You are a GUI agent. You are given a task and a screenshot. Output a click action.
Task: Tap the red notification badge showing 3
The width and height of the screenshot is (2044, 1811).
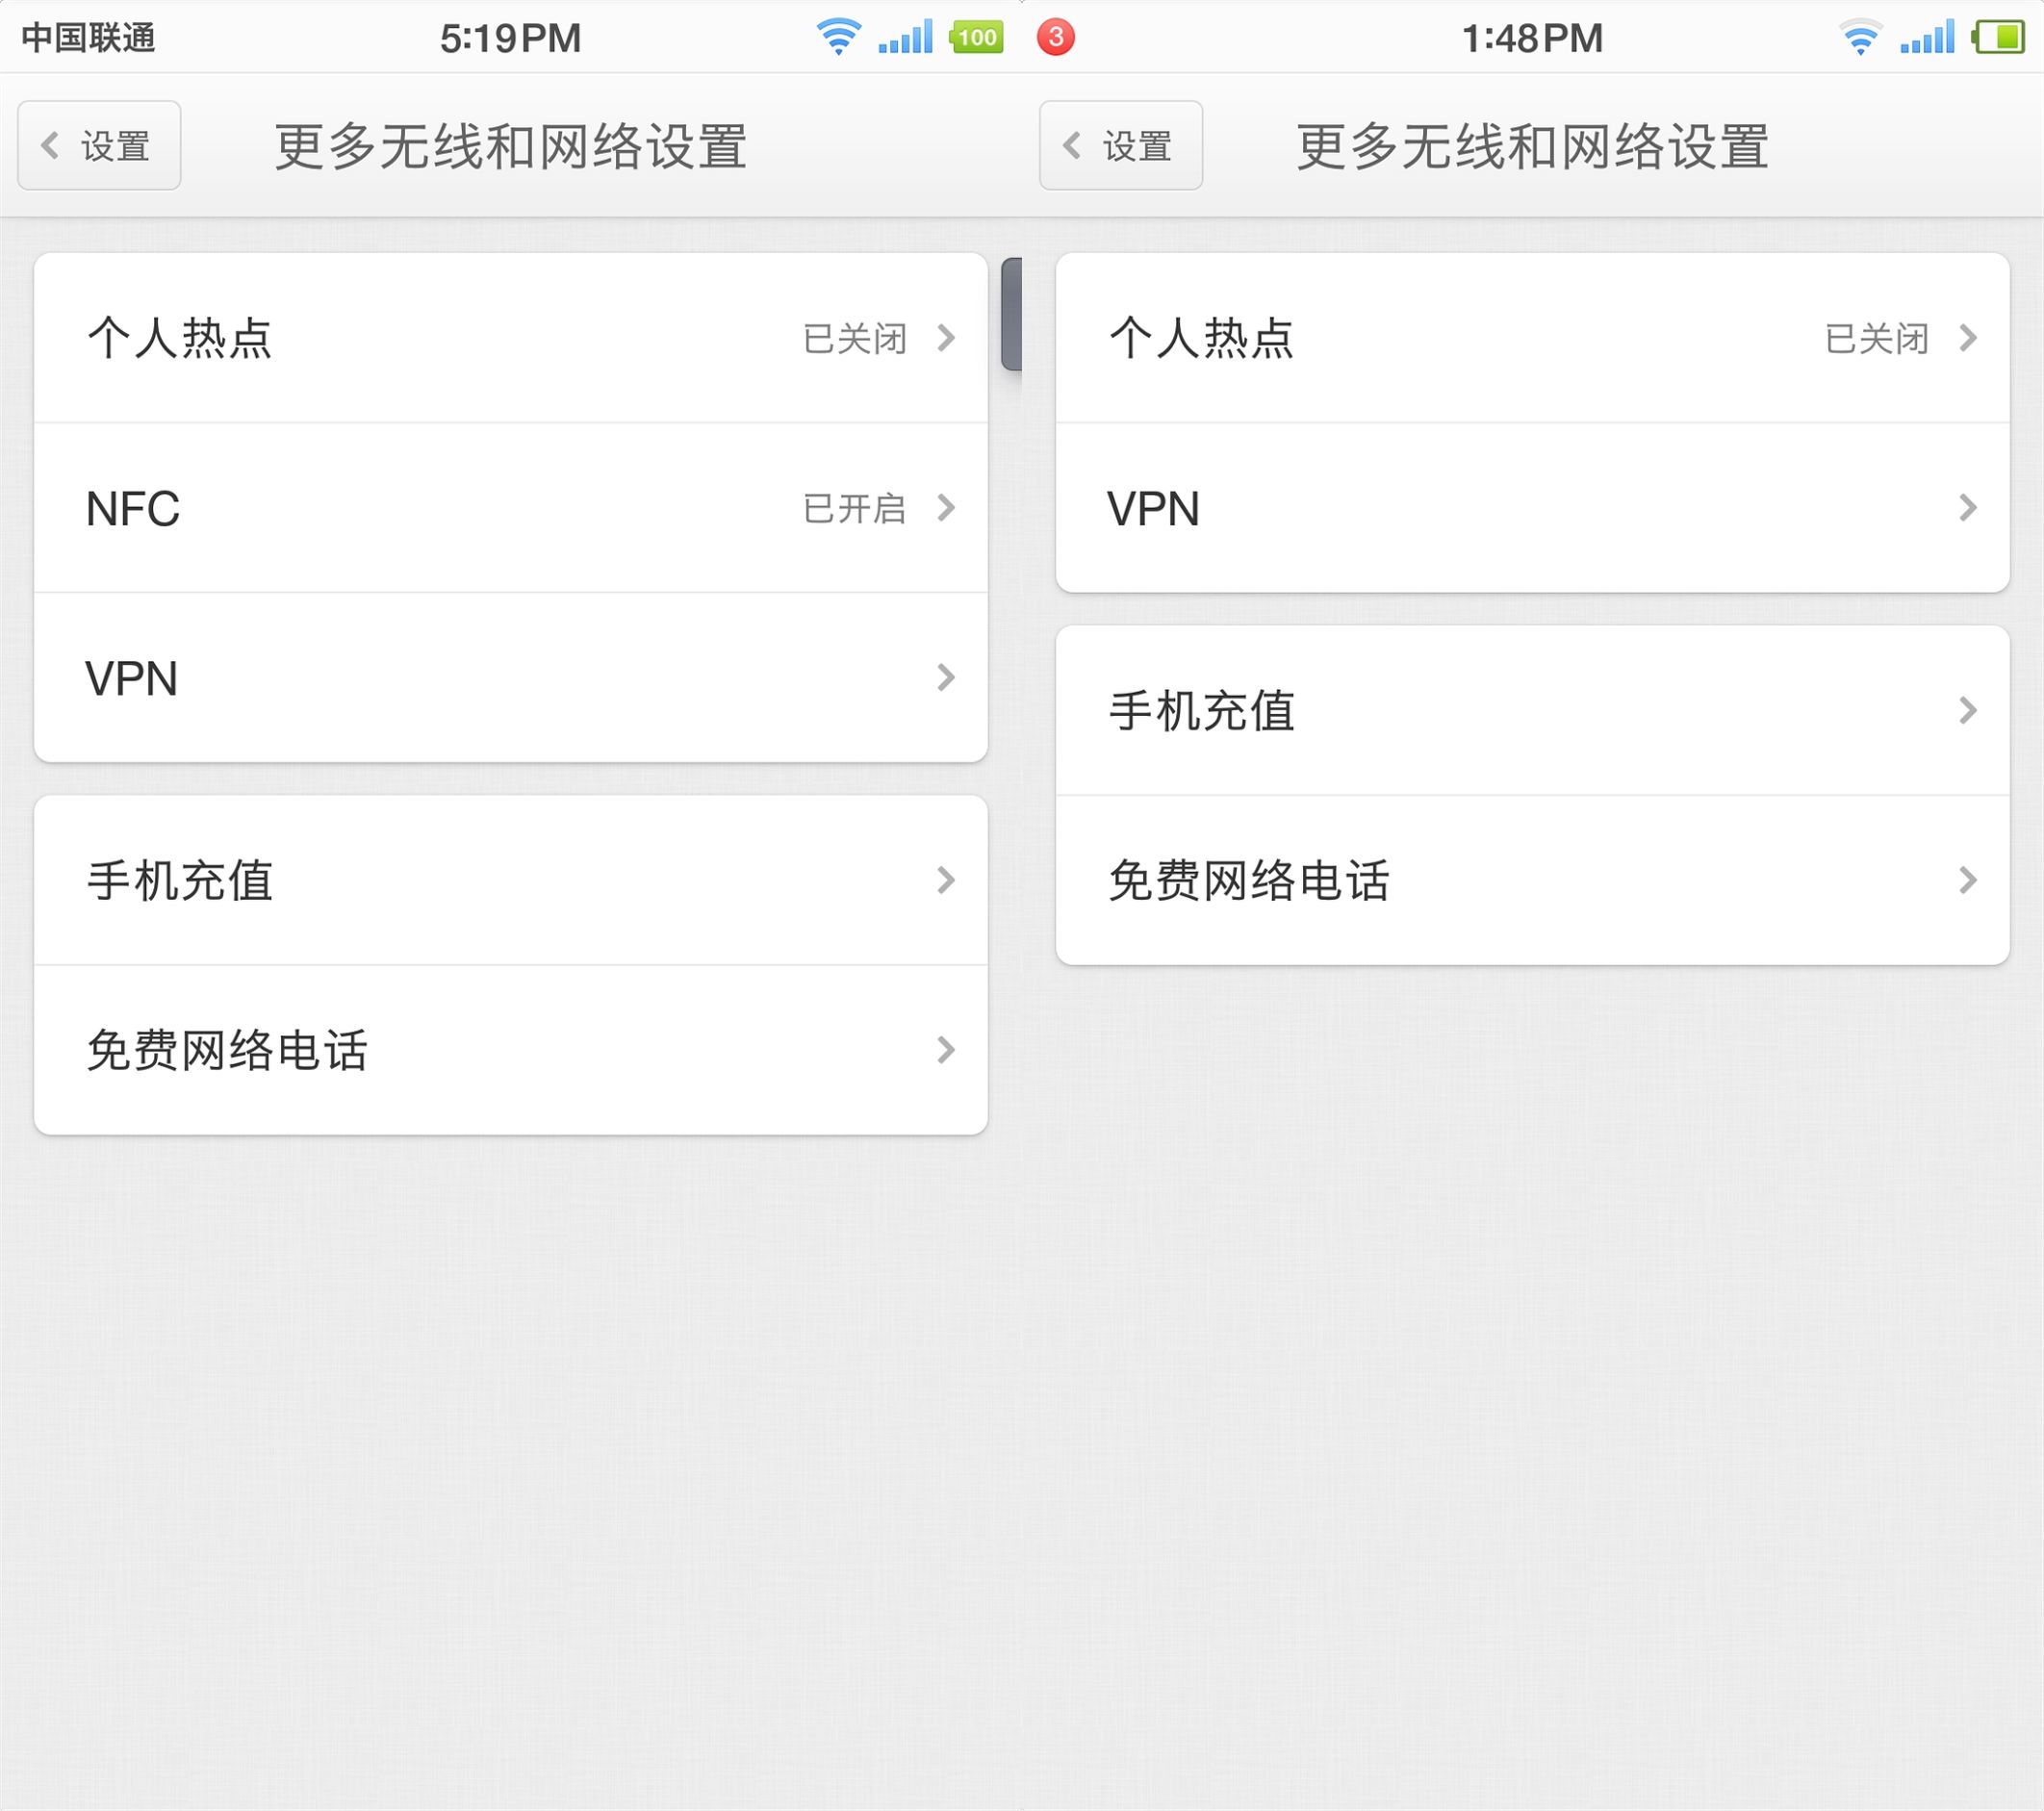point(1055,38)
